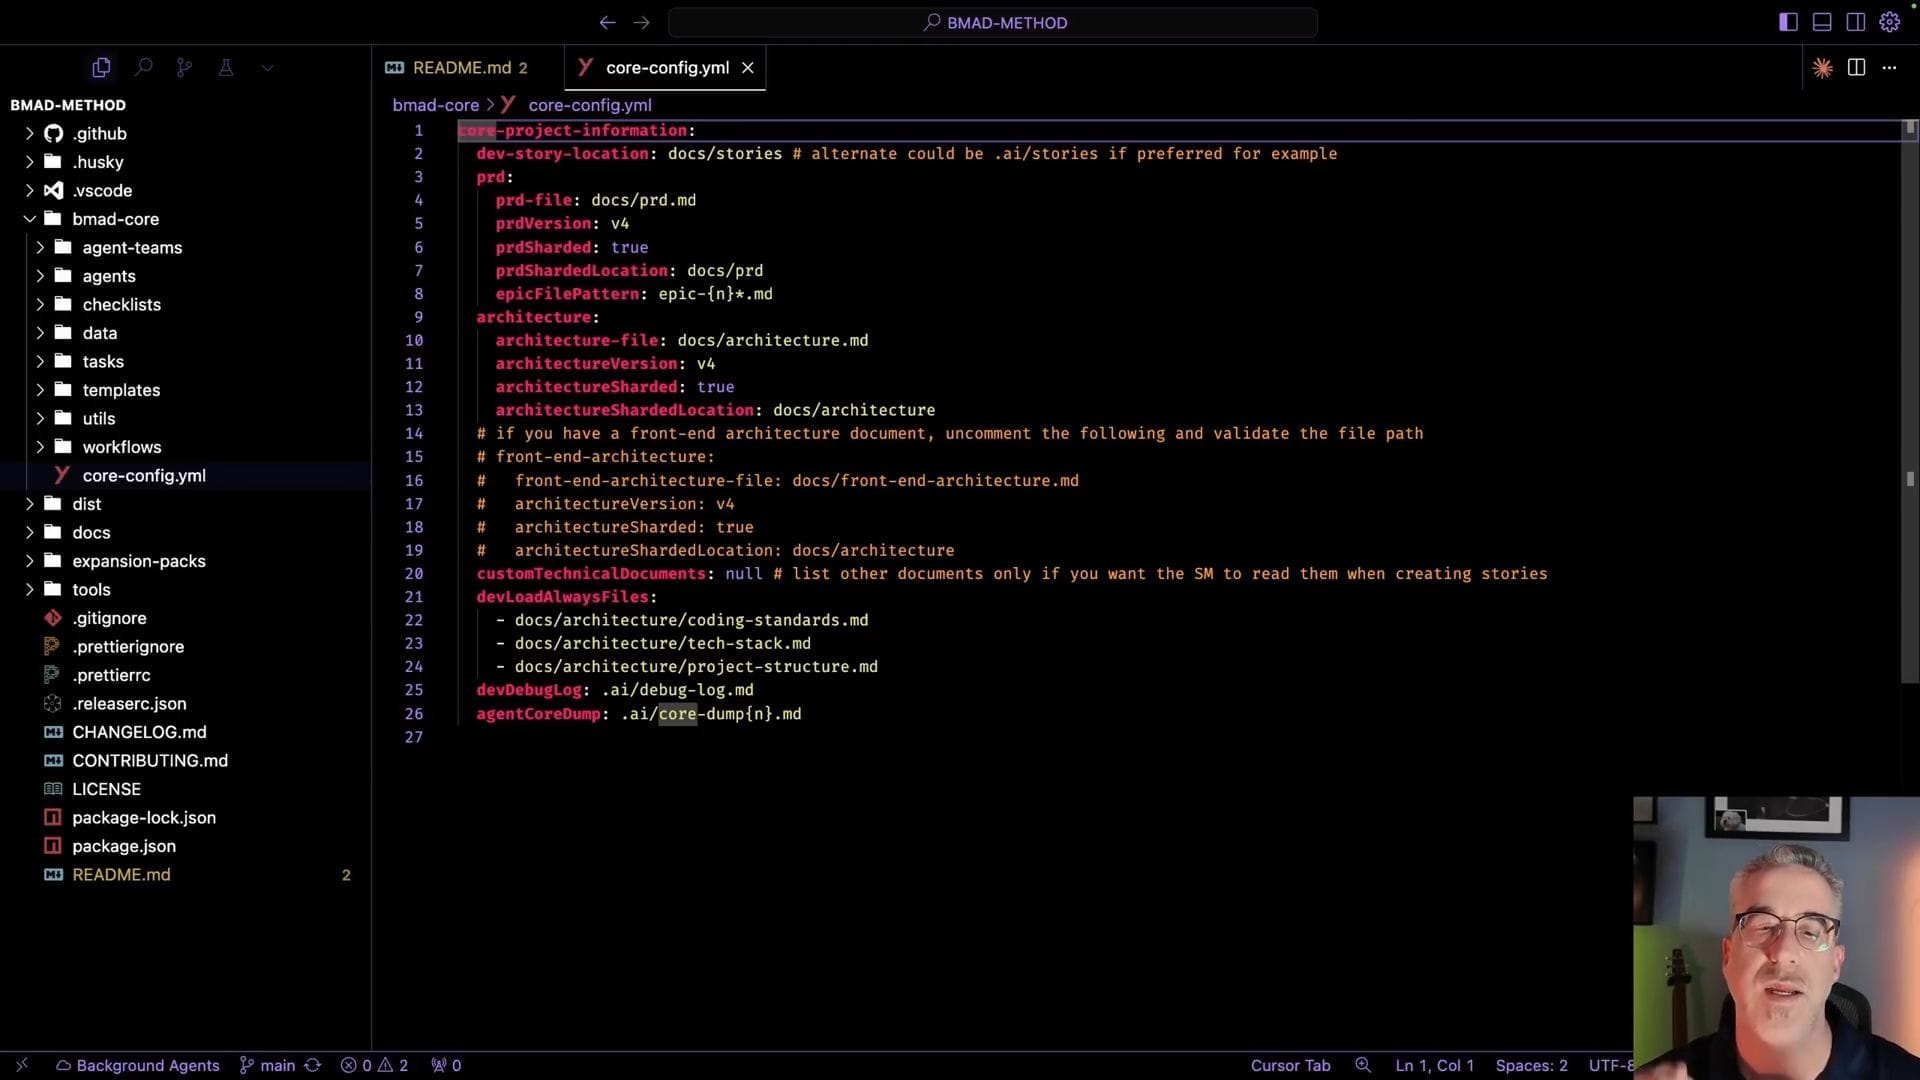Click the bmad-core breadcrumb link
The image size is (1920, 1080).
(x=435, y=105)
